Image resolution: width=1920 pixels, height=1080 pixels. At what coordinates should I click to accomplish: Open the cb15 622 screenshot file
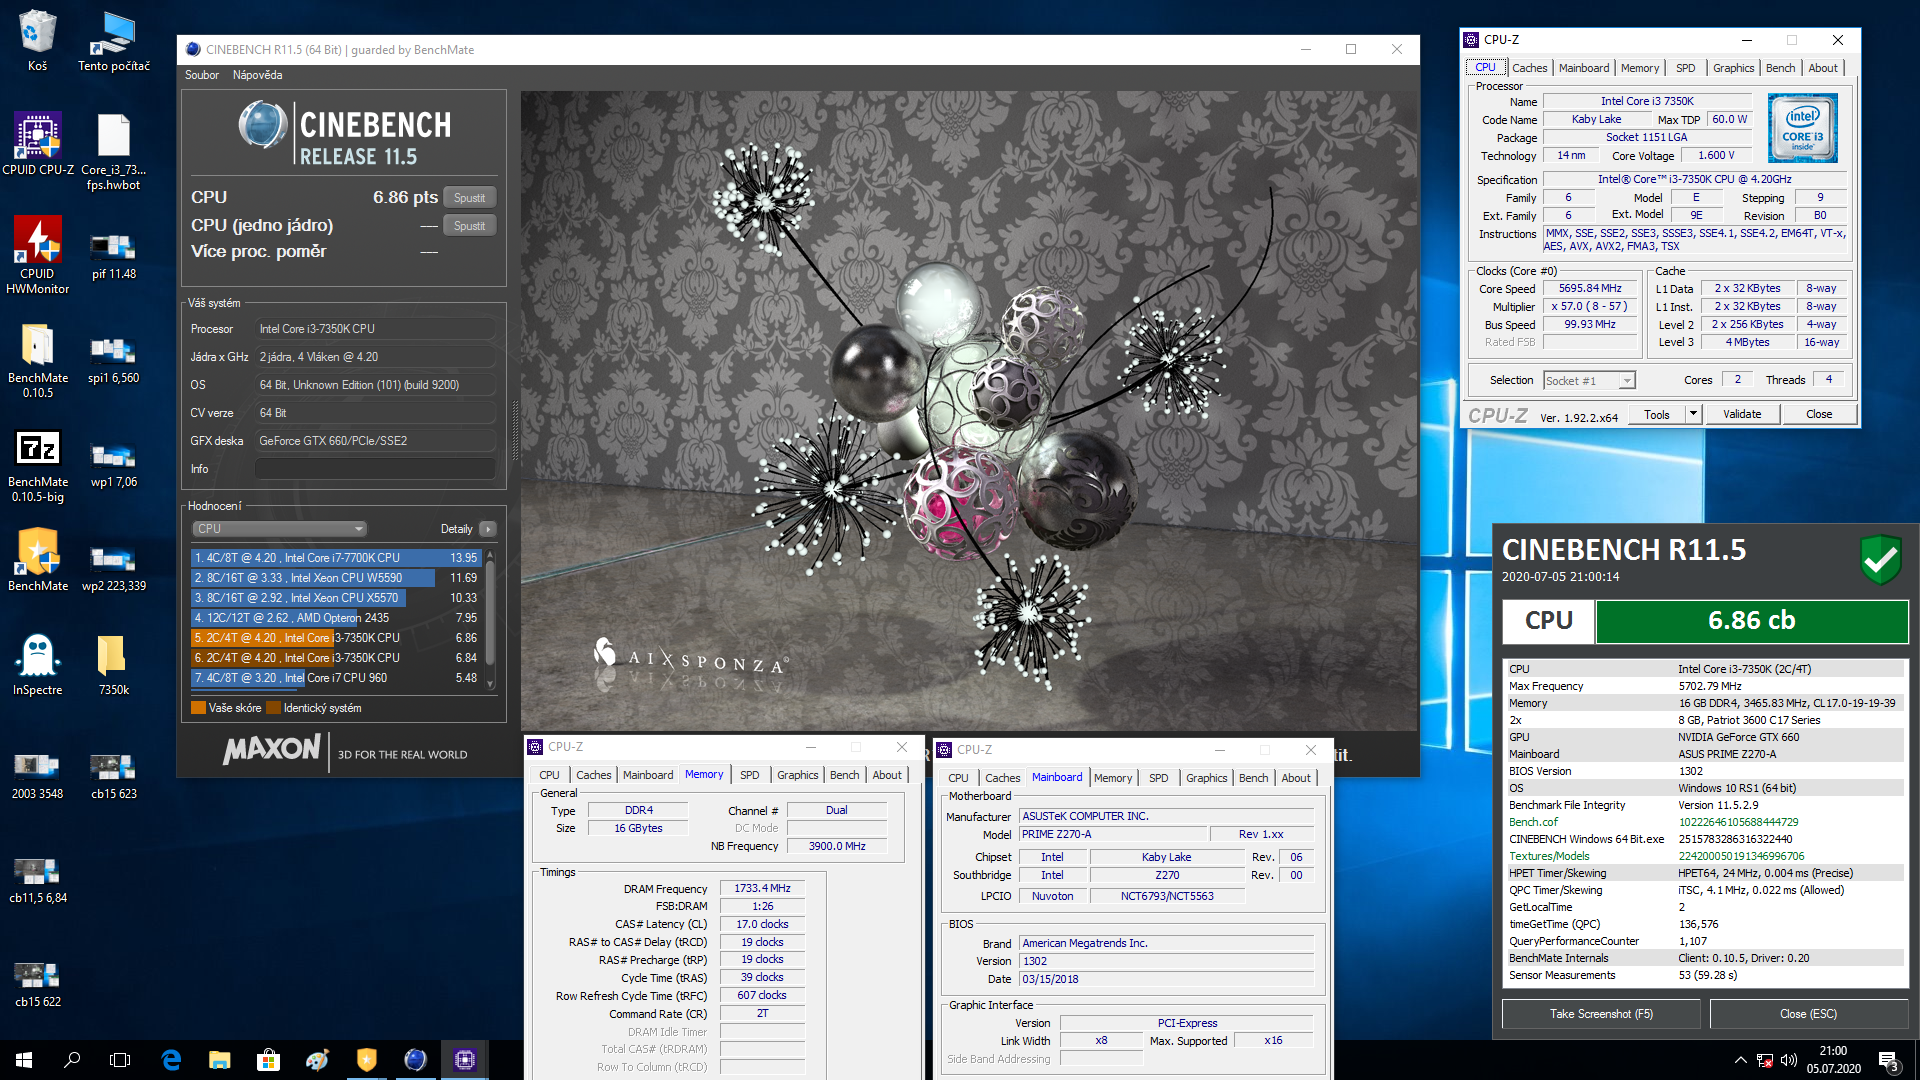(x=38, y=984)
